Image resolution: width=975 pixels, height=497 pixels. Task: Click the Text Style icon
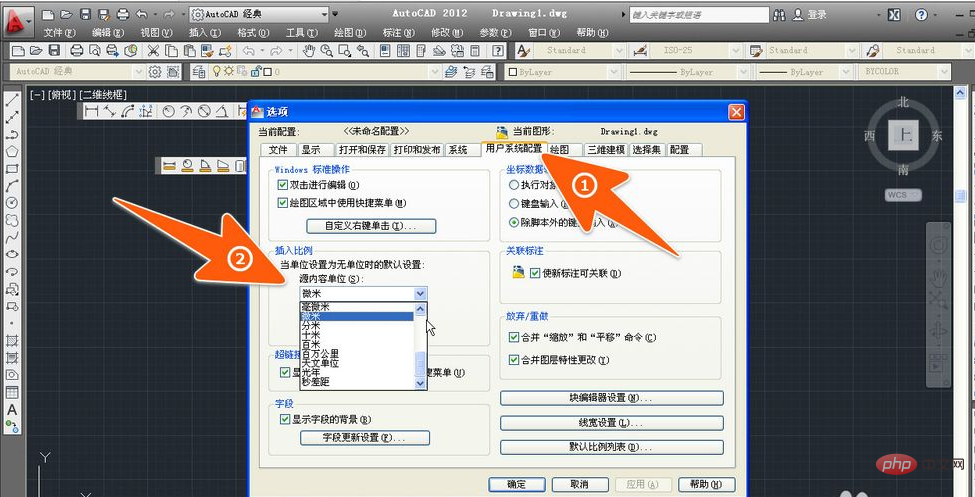coord(524,50)
